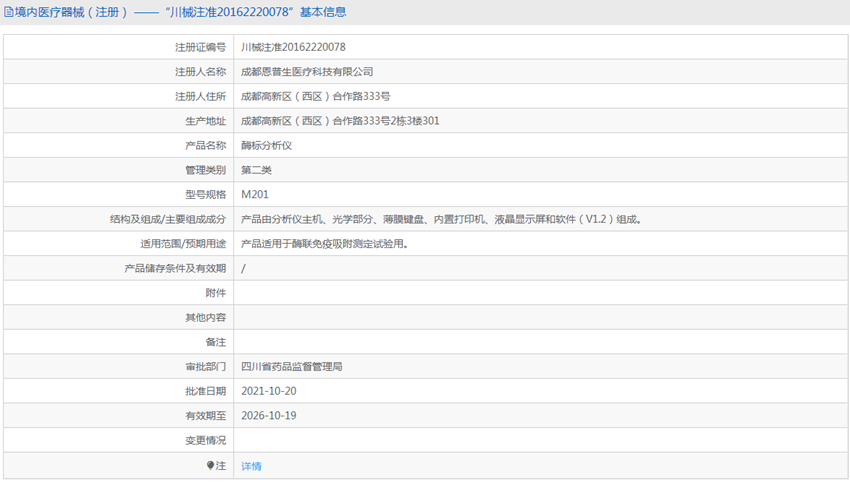The width and height of the screenshot is (850, 482).
Task: Click the 审批部门 label
Action: (x=205, y=367)
